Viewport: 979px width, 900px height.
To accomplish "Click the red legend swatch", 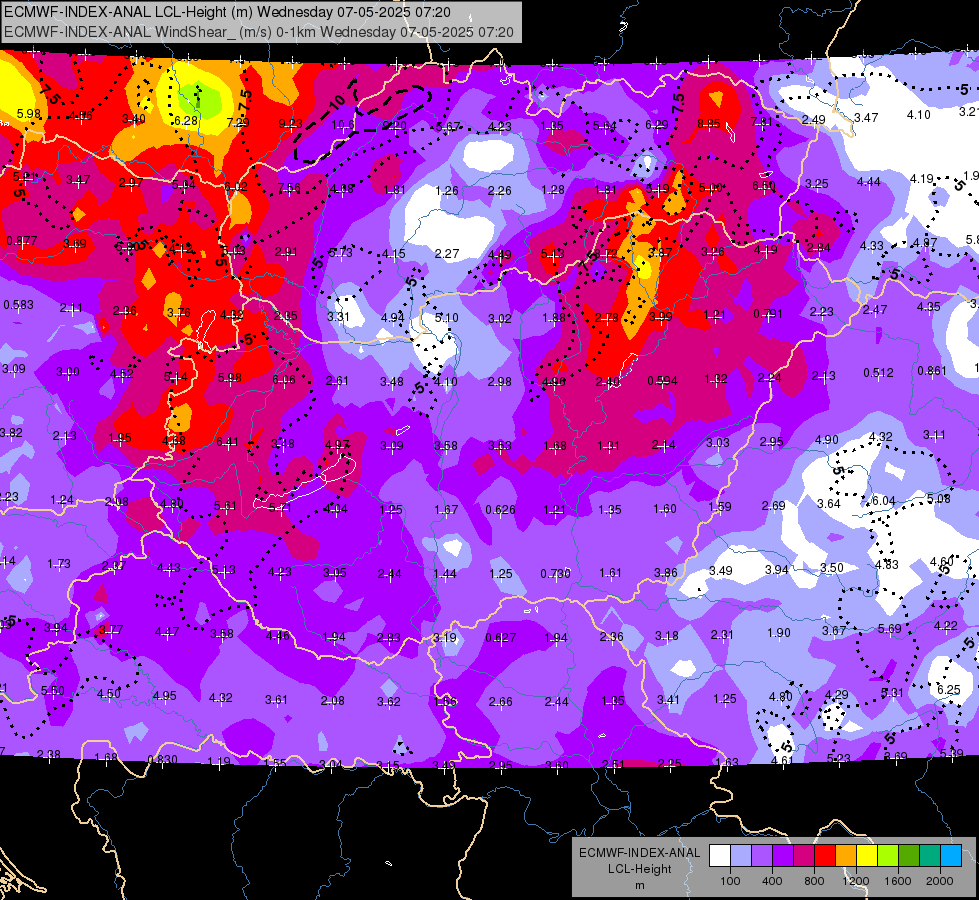I will (825, 855).
